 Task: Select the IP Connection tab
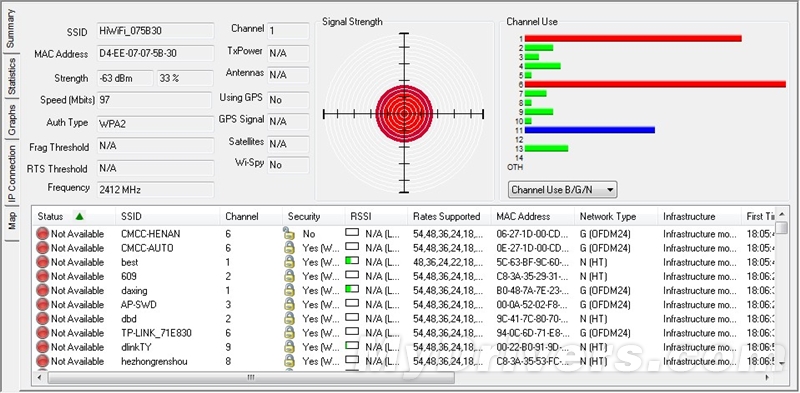(11, 174)
